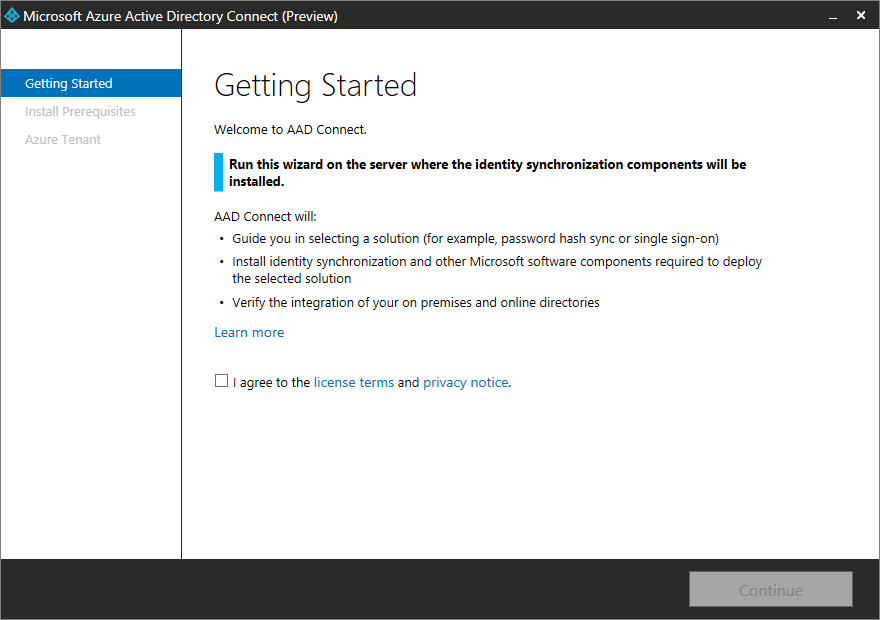The width and height of the screenshot is (880, 620).
Task: Click the Getting Started page heading
Action: pyautogui.click(x=316, y=86)
